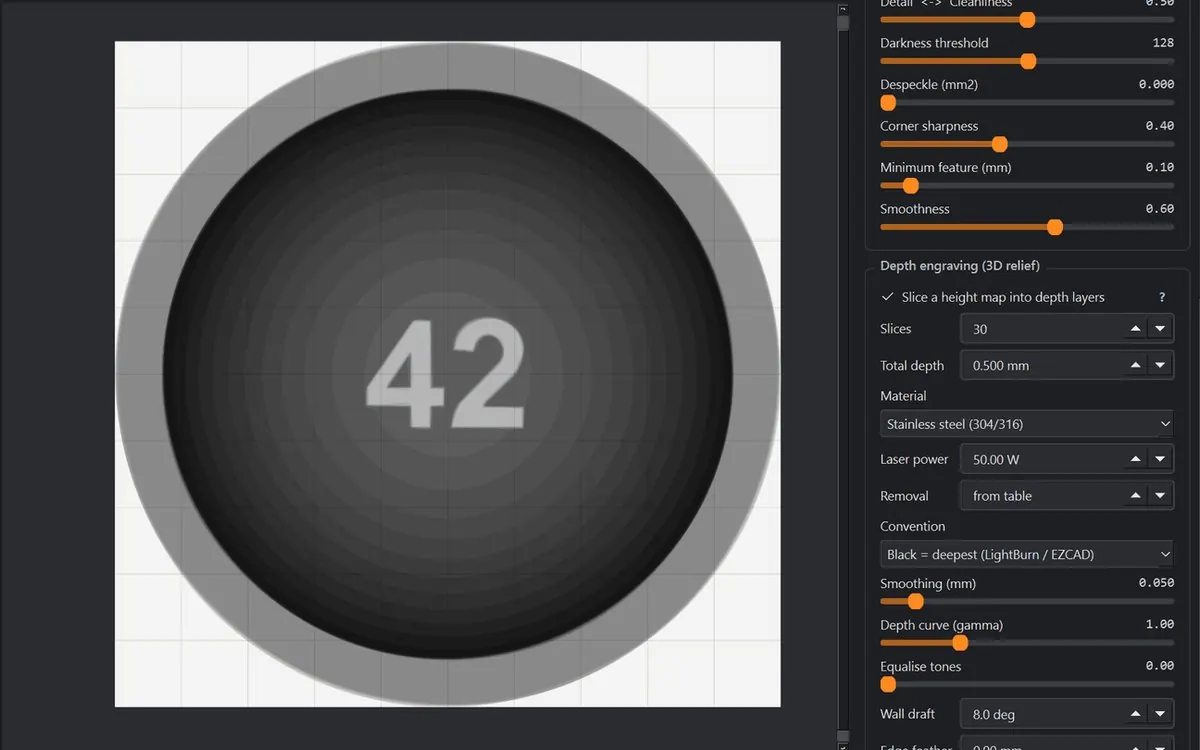Step the Removal field up with its arrow
1200x750 pixels.
(1136, 496)
